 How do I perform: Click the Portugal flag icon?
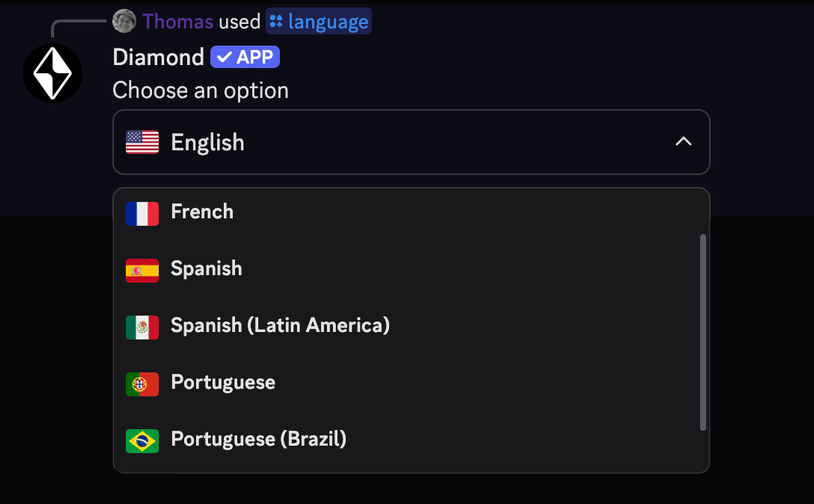tap(142, 384)
